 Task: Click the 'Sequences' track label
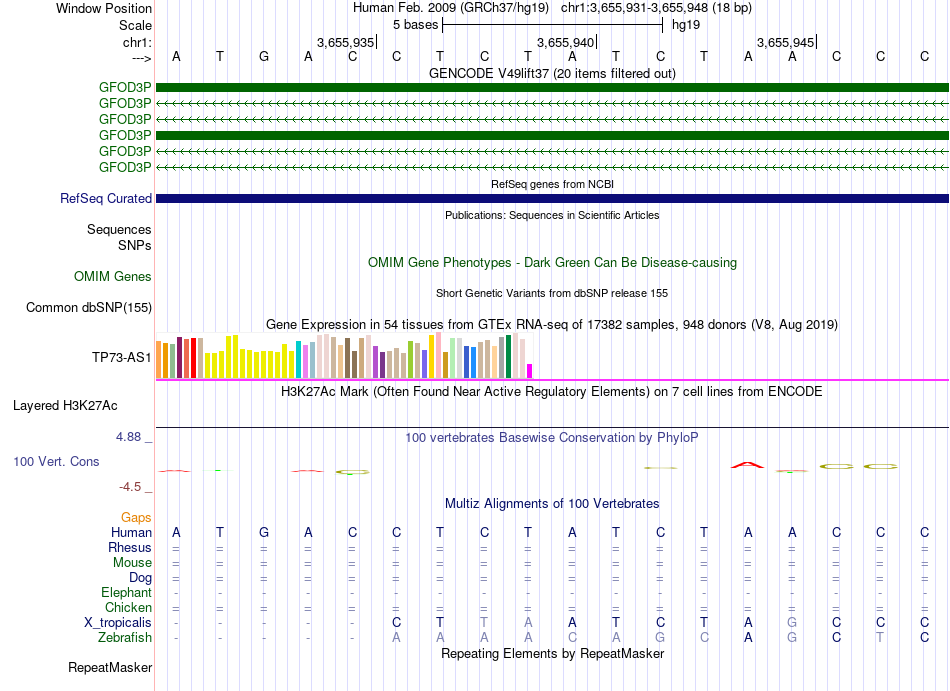pos(119,230)
